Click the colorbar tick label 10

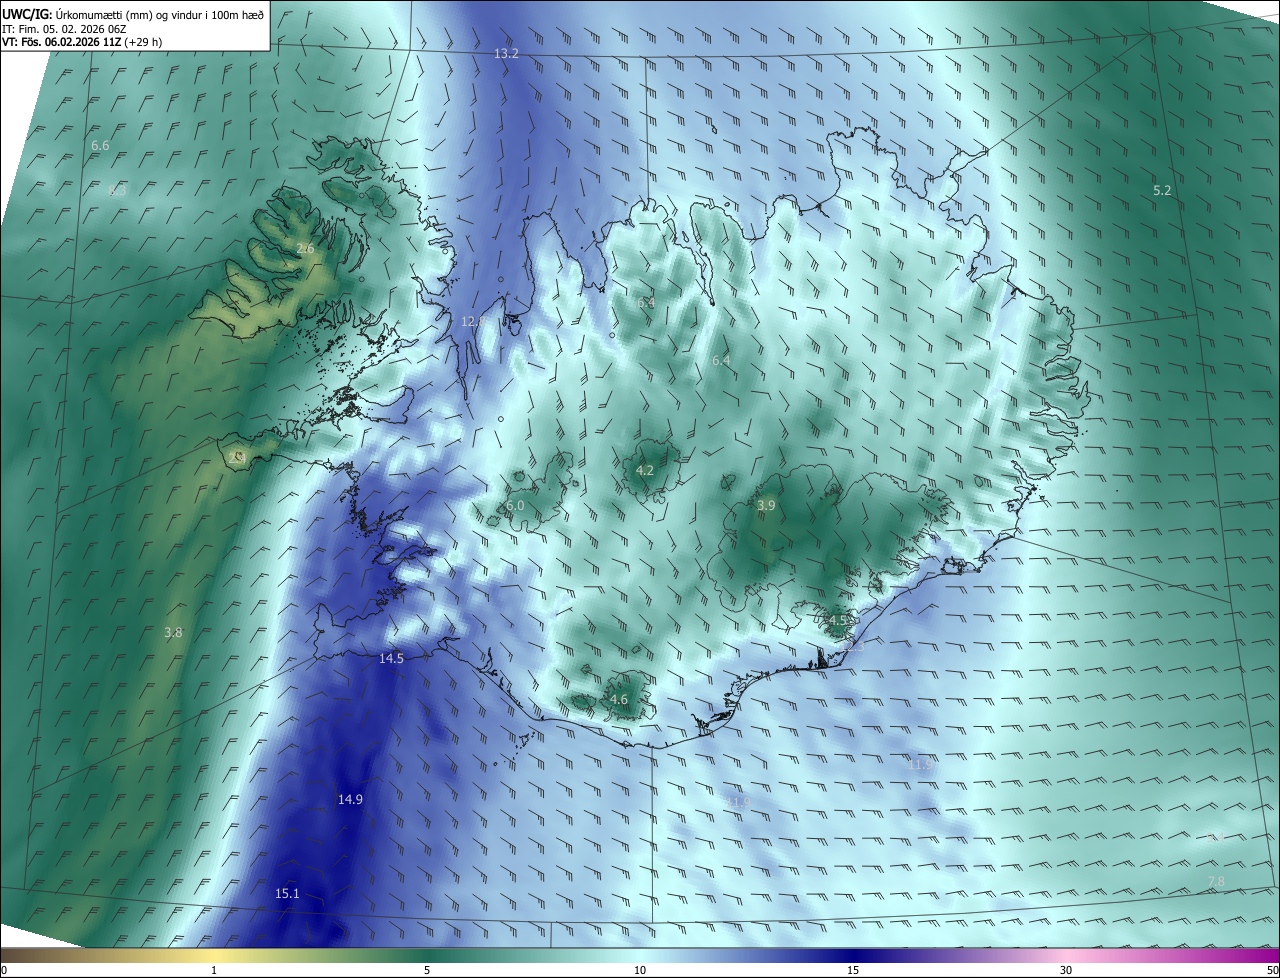click(x=640, y=970)
